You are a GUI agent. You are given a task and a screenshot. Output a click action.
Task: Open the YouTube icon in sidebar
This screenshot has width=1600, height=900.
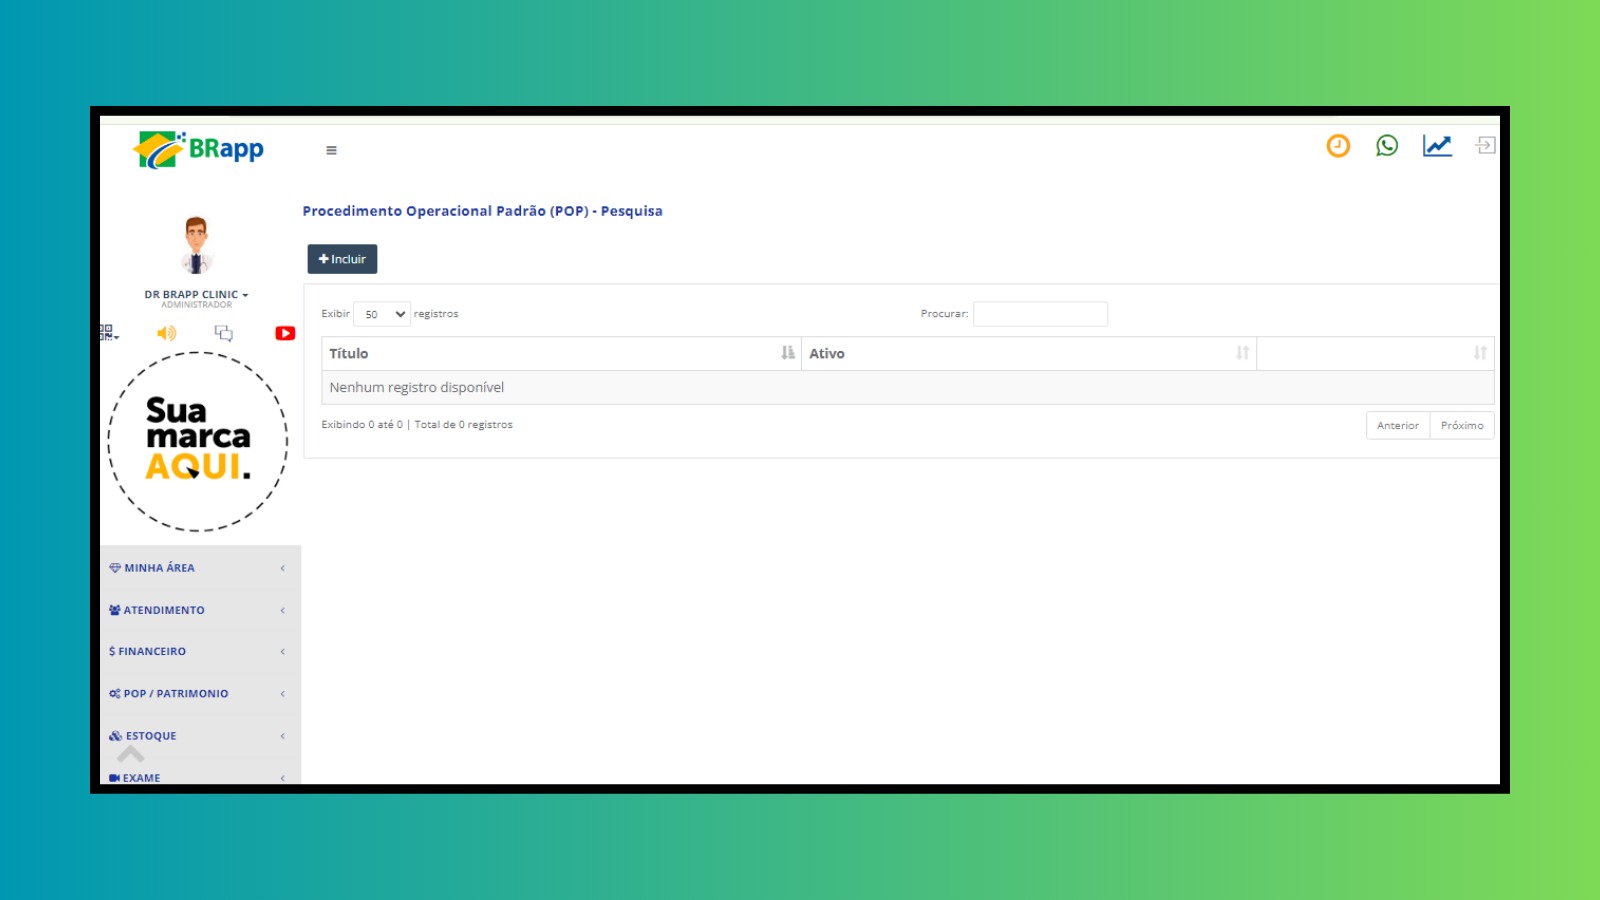[x=285, y=333]
